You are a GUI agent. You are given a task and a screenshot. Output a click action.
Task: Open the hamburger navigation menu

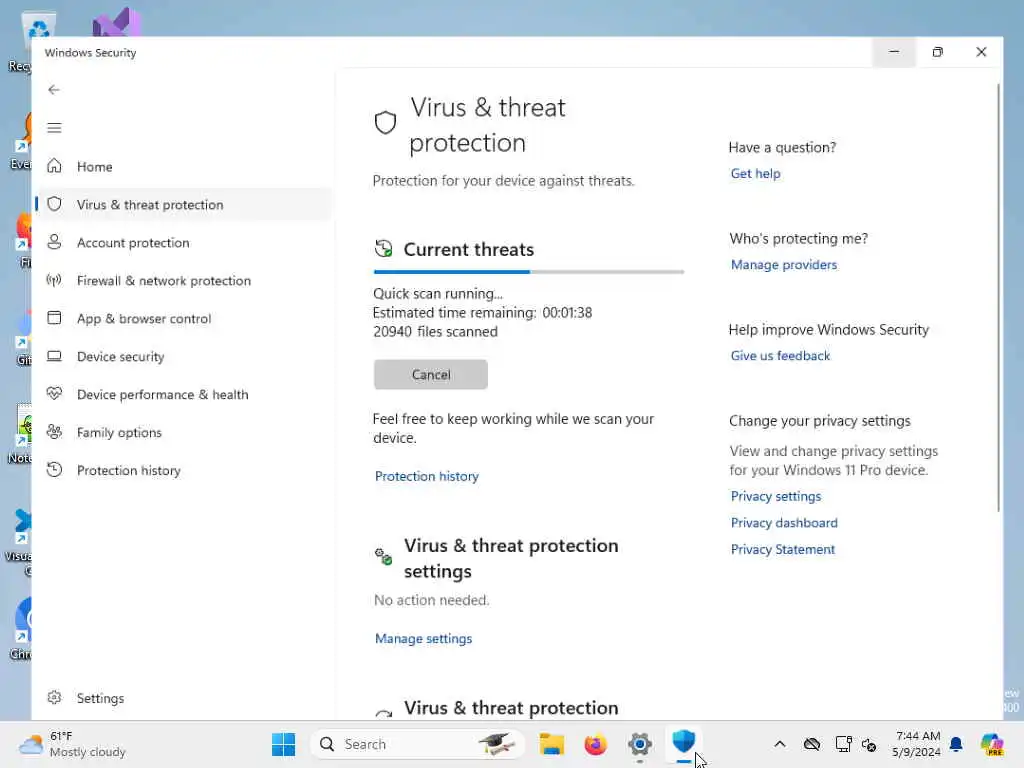(54, 128)
